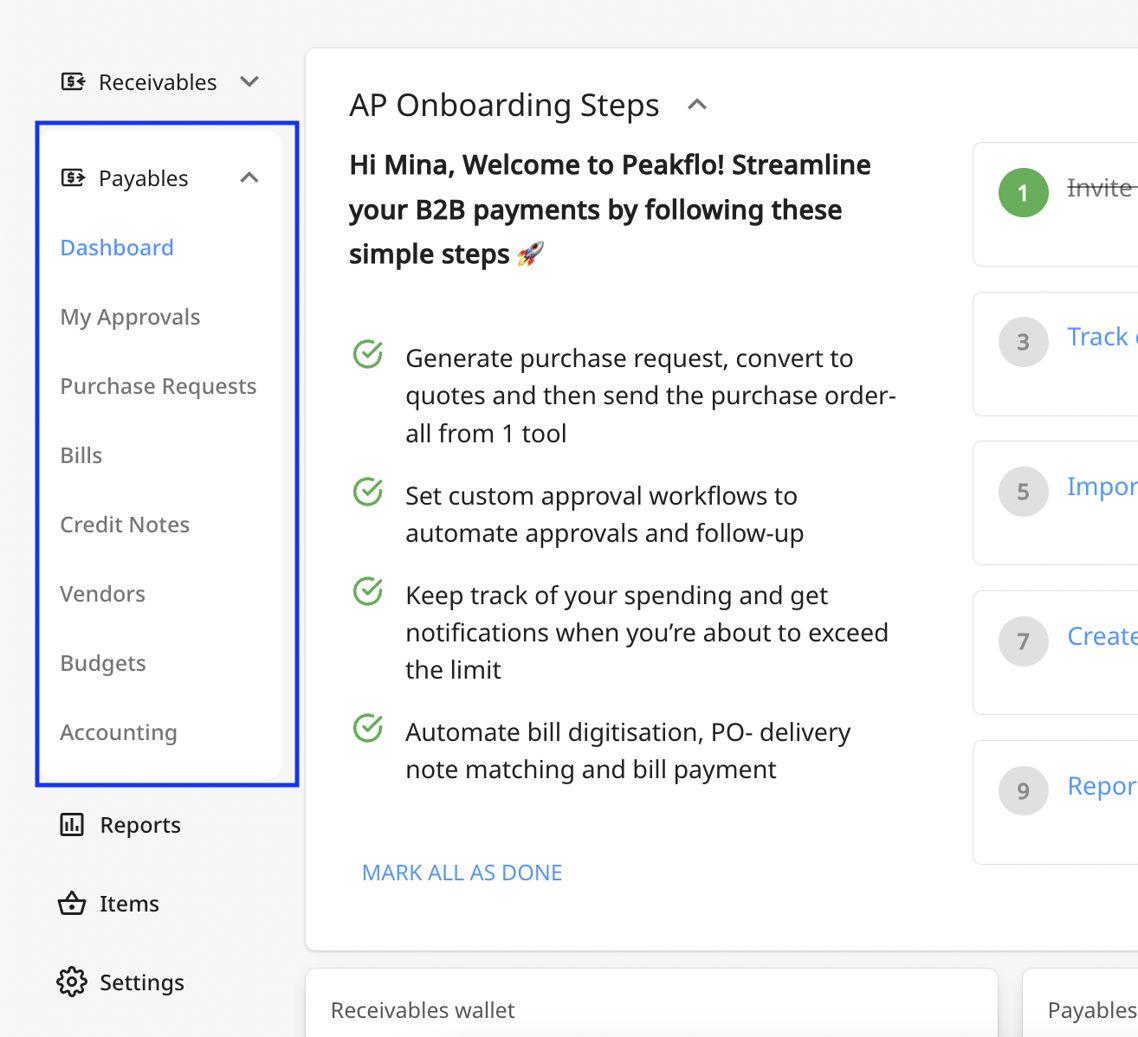Click the Payables sidebar label
Image resolution: width=1138 pixels, height=1037 pixels.
(144, 179)
